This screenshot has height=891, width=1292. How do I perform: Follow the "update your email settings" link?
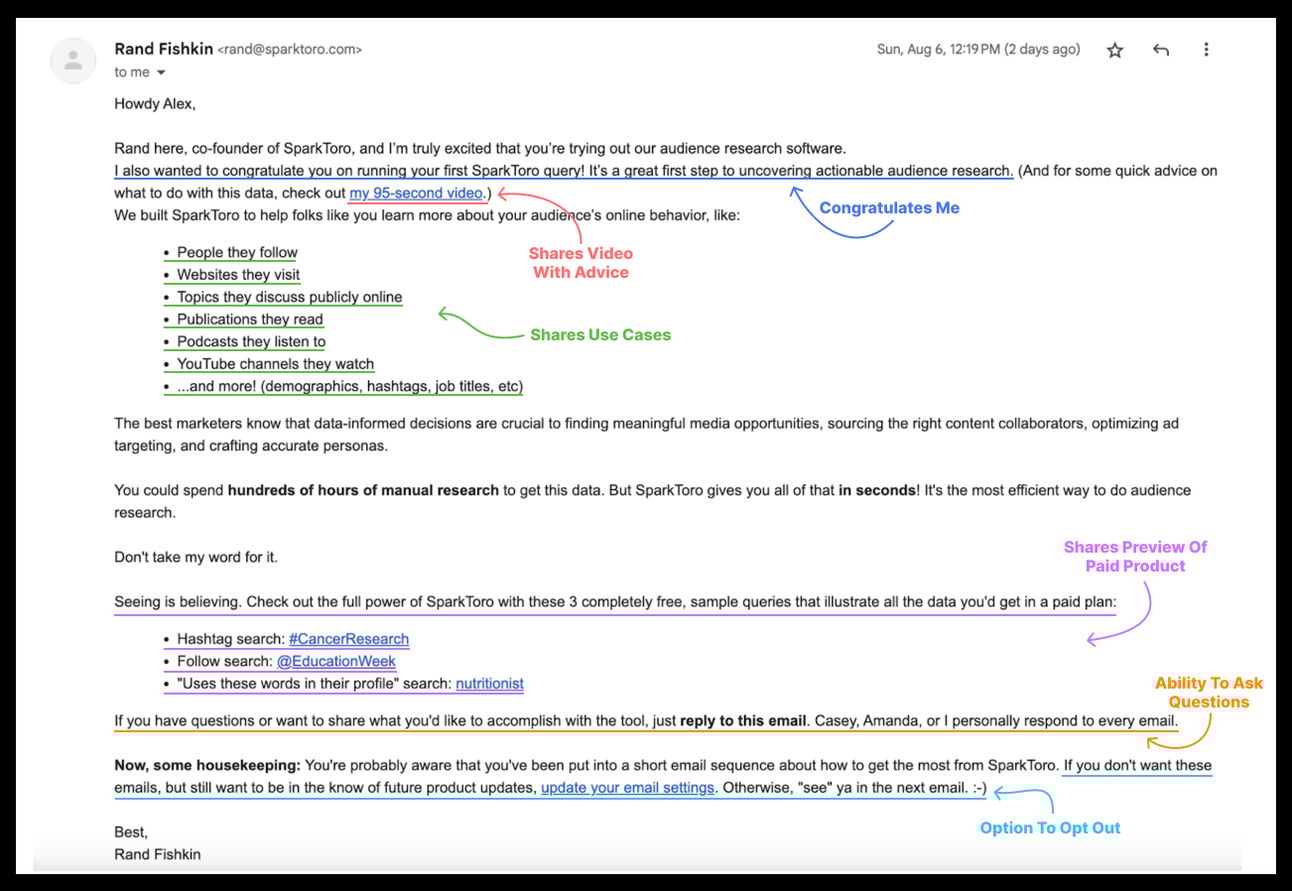(x=628, y=788)
